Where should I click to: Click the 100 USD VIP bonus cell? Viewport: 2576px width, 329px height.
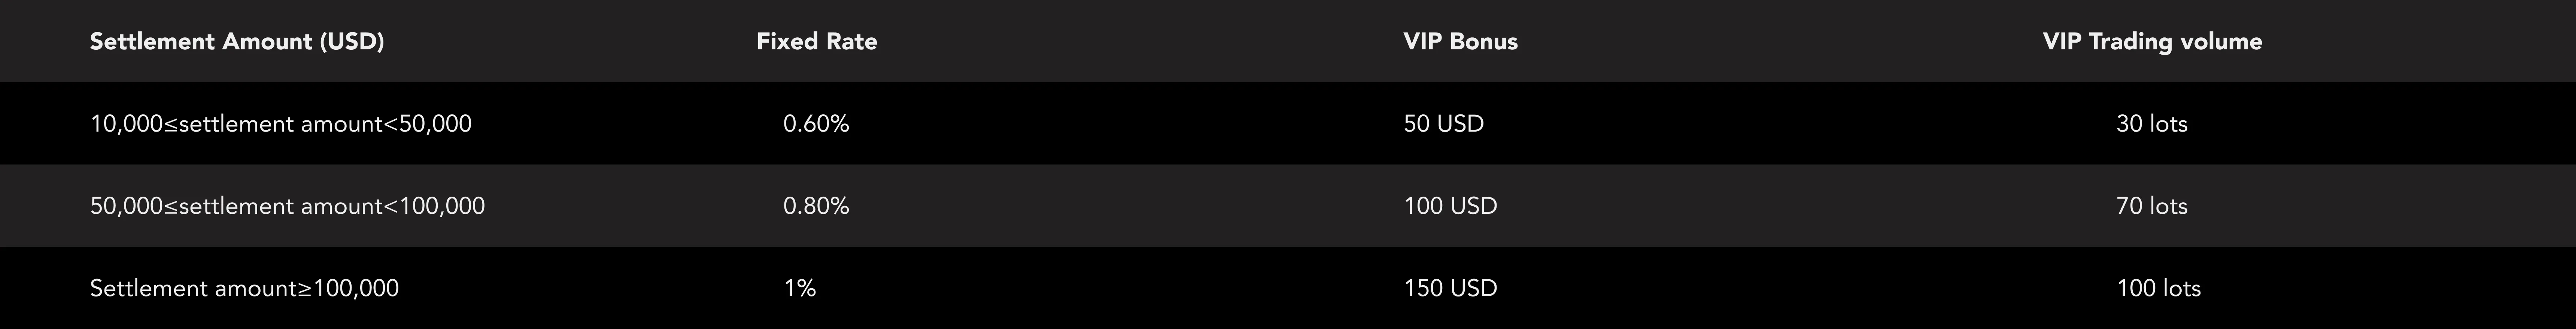click(x=1450, y=206)
